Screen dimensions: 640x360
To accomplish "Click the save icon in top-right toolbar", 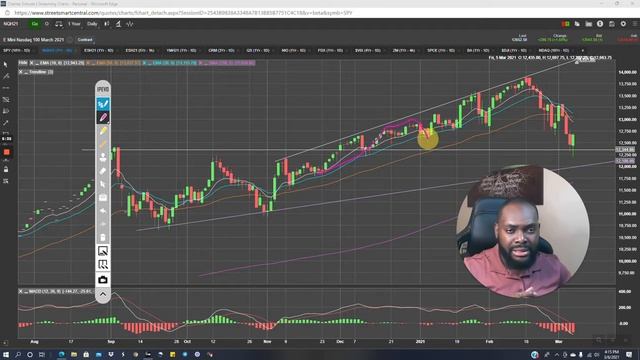I will tap(611, 24).
